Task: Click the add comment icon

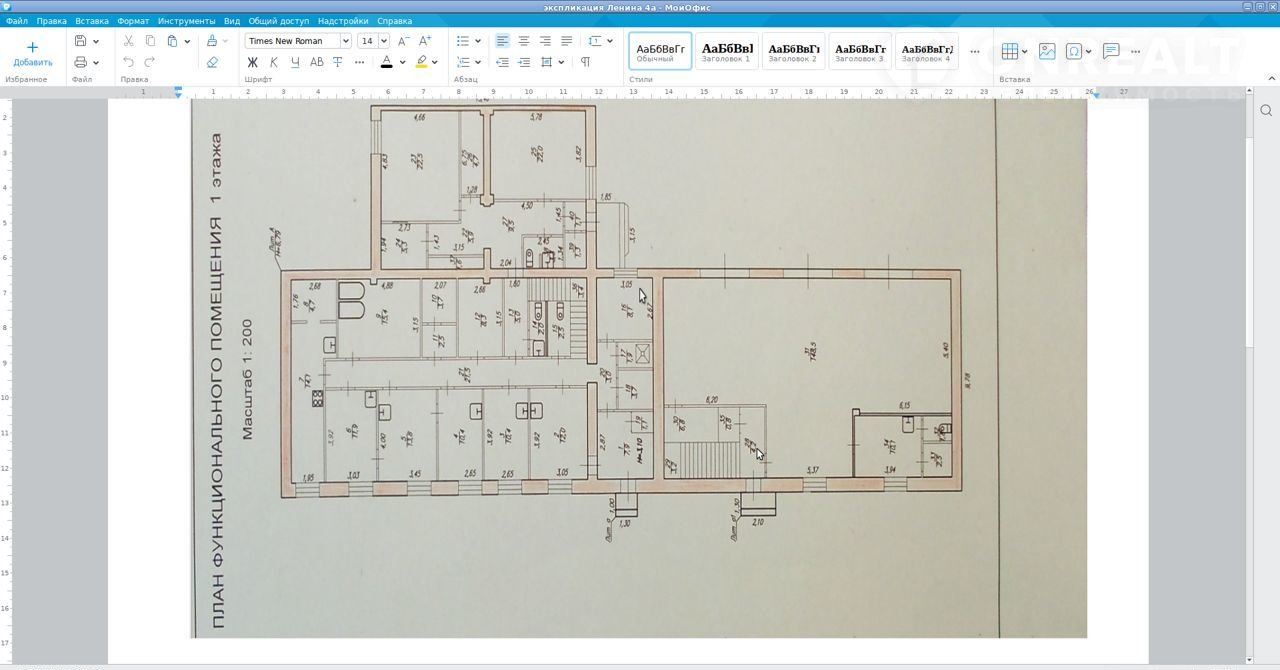Action: click(1111, 51)
